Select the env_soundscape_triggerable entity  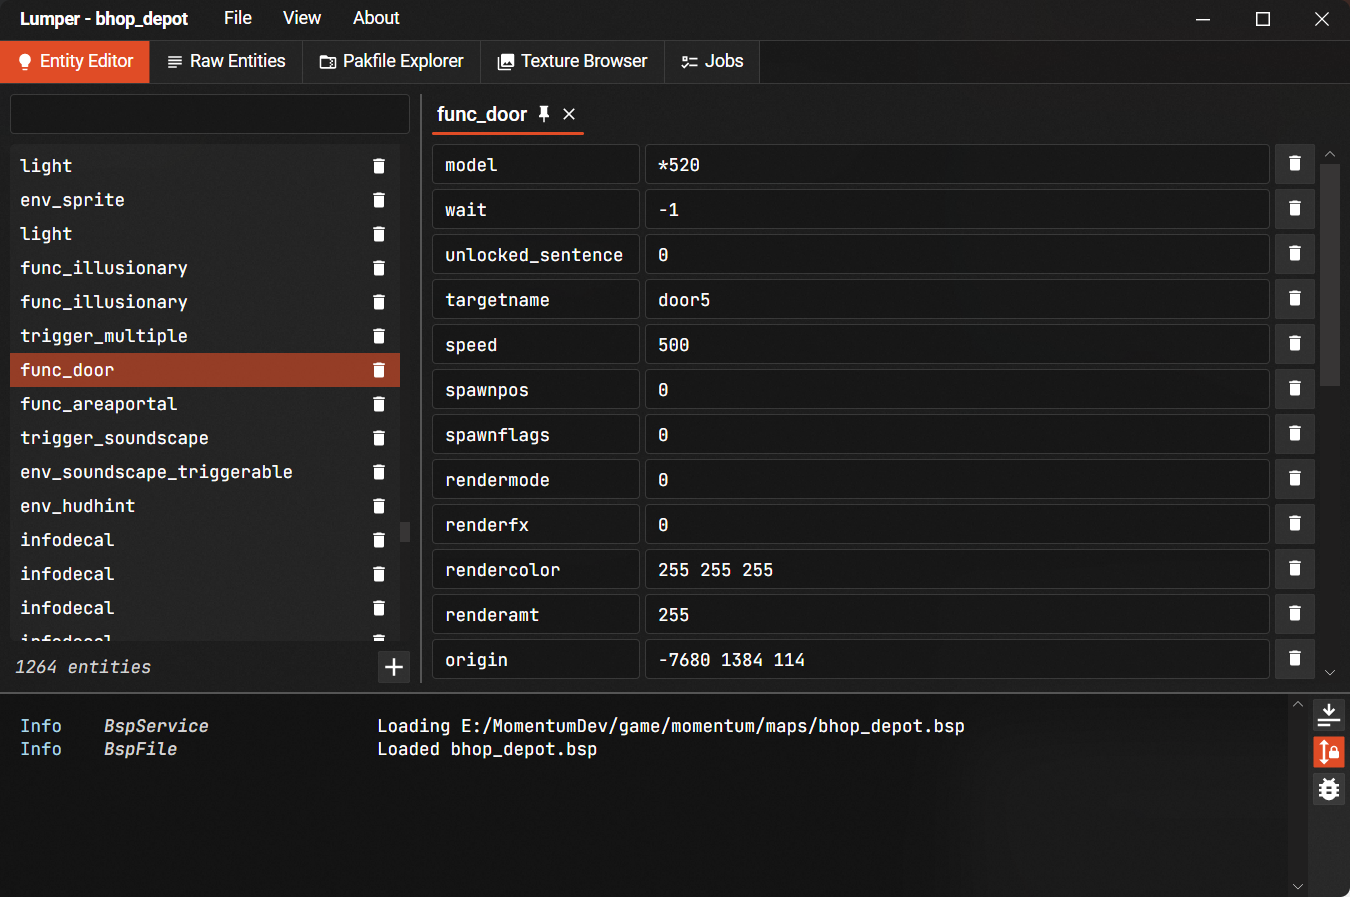click(x=205, y=472)
